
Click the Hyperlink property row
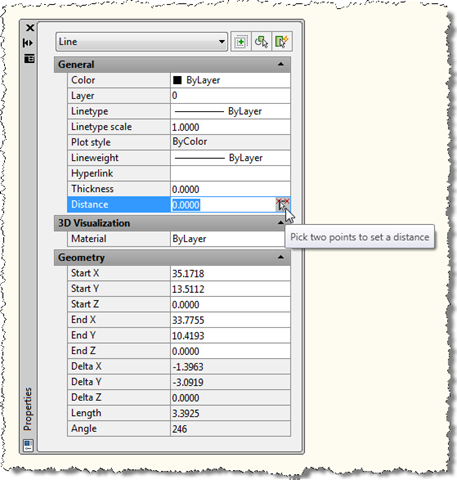coord(179,173)
